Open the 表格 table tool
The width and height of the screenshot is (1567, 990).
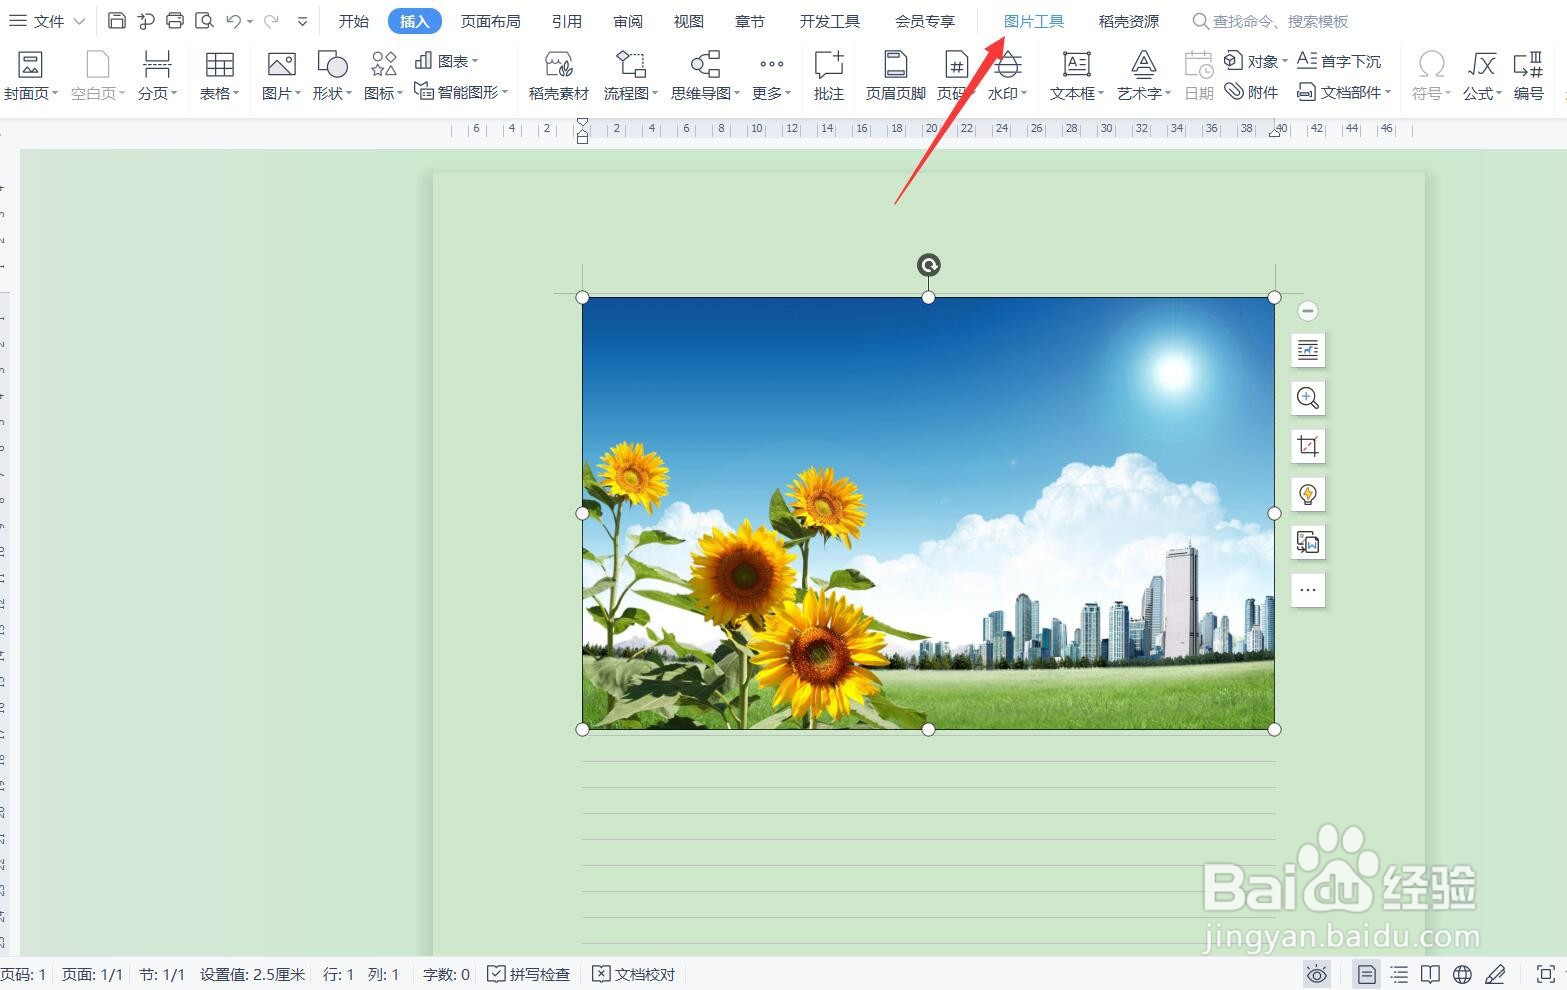coord(219,76)
